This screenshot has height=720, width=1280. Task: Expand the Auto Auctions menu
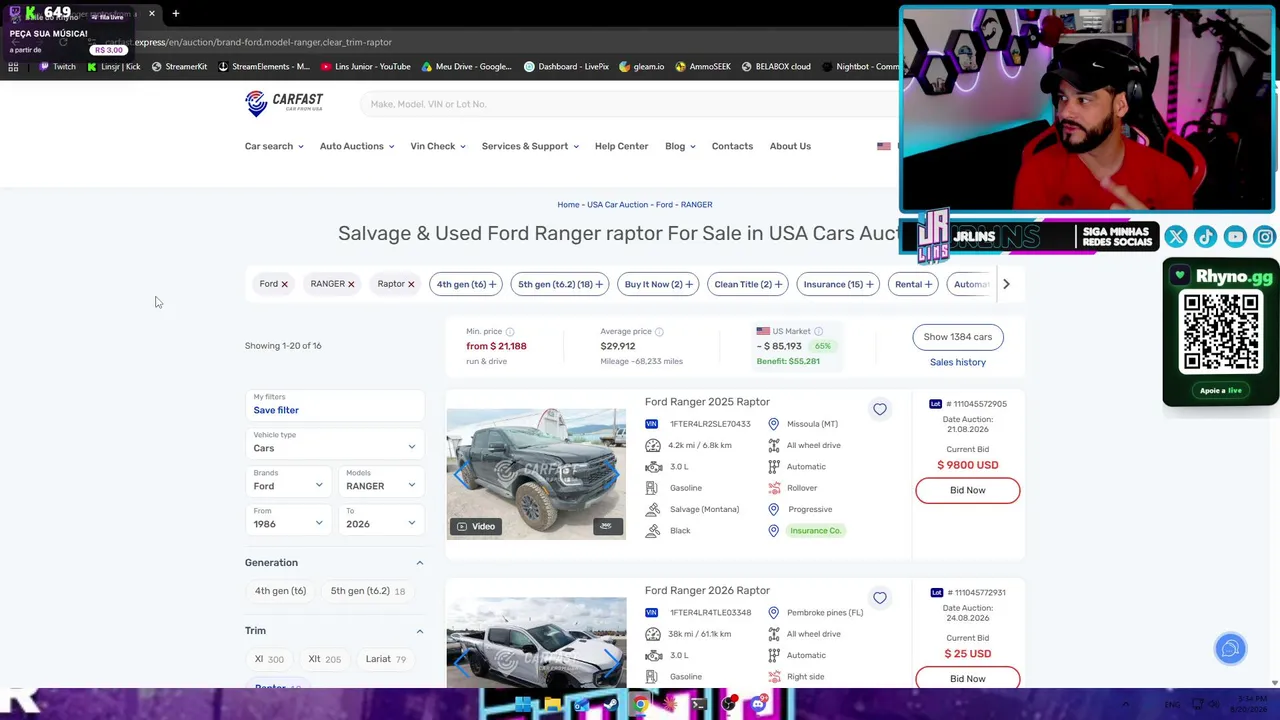coord(357,146)
